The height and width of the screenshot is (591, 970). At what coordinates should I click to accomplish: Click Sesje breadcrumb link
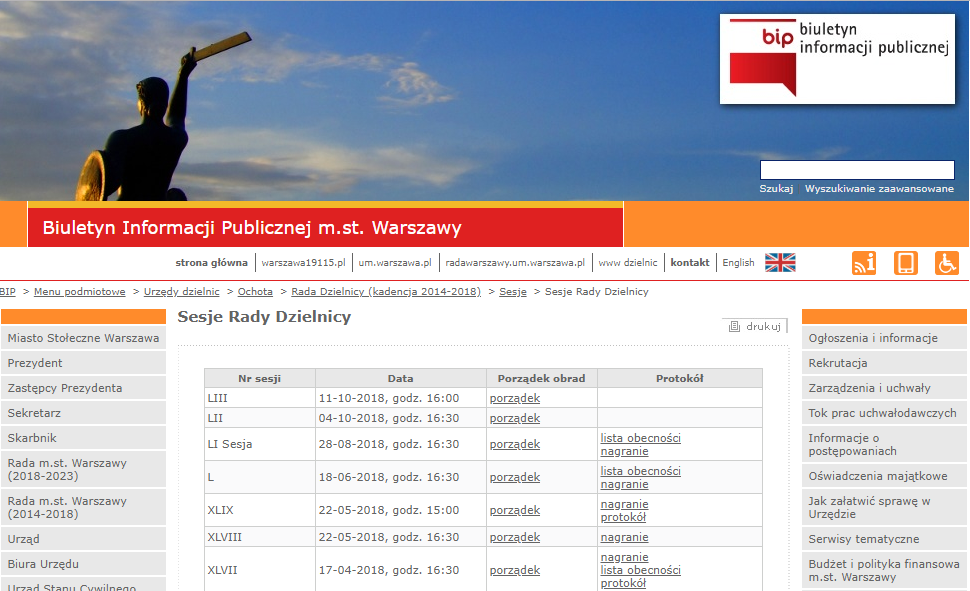(513, 291)
